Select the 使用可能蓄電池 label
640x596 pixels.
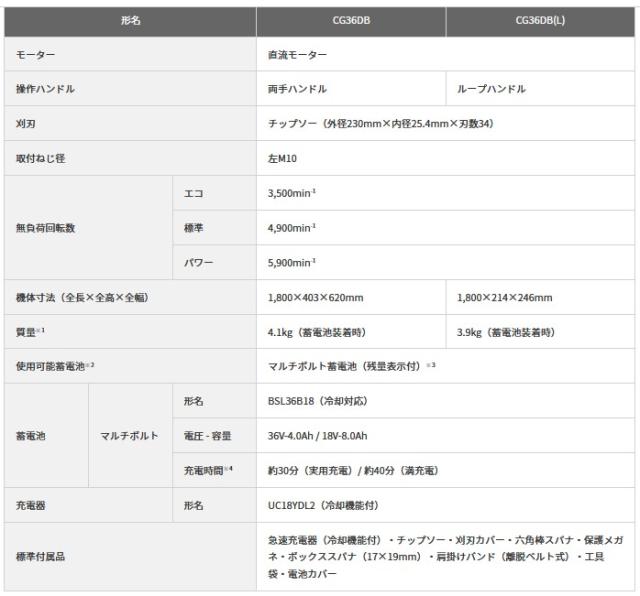(55, 366)
